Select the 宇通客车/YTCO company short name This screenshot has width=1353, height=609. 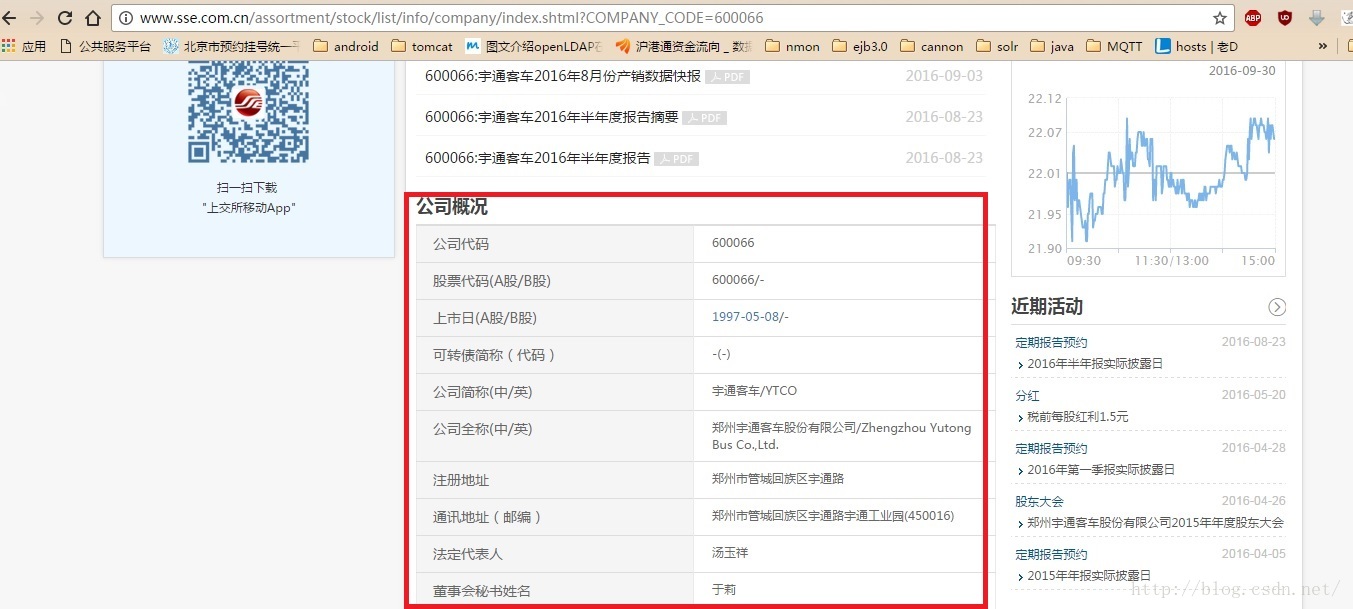[754, 391]
